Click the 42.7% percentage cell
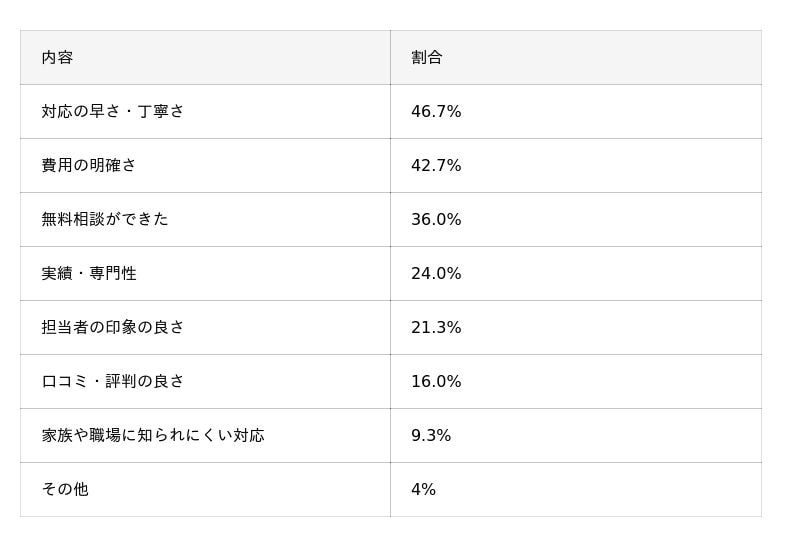800x547 pixels. click(436, 166)
